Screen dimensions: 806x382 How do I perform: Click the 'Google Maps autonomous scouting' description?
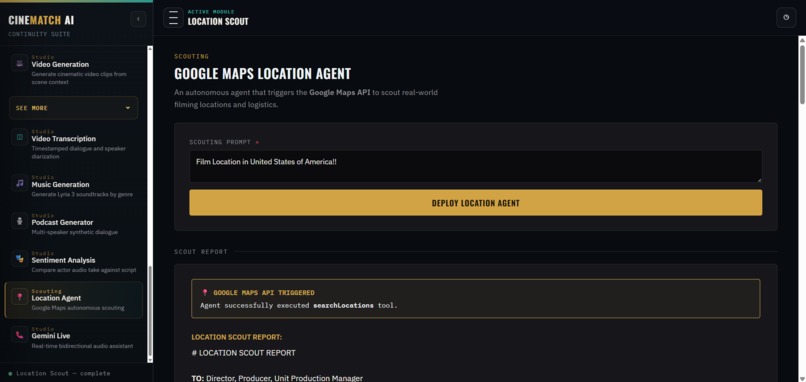click(78, 308)
